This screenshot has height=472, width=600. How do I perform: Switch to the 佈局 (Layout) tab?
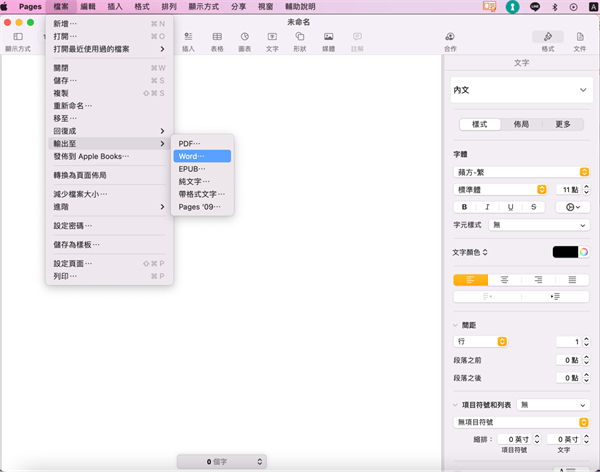click(x=521, y=125)
